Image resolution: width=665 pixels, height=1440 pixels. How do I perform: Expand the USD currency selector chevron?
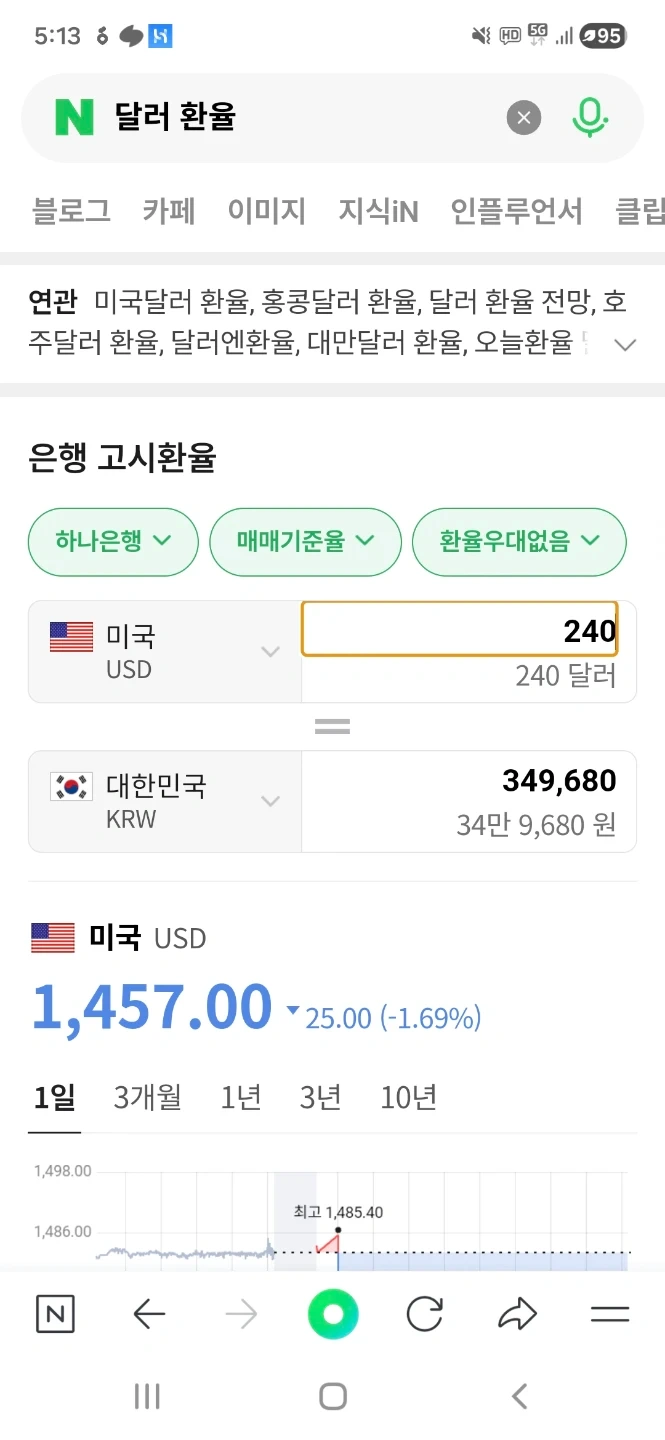pos(269,650)
